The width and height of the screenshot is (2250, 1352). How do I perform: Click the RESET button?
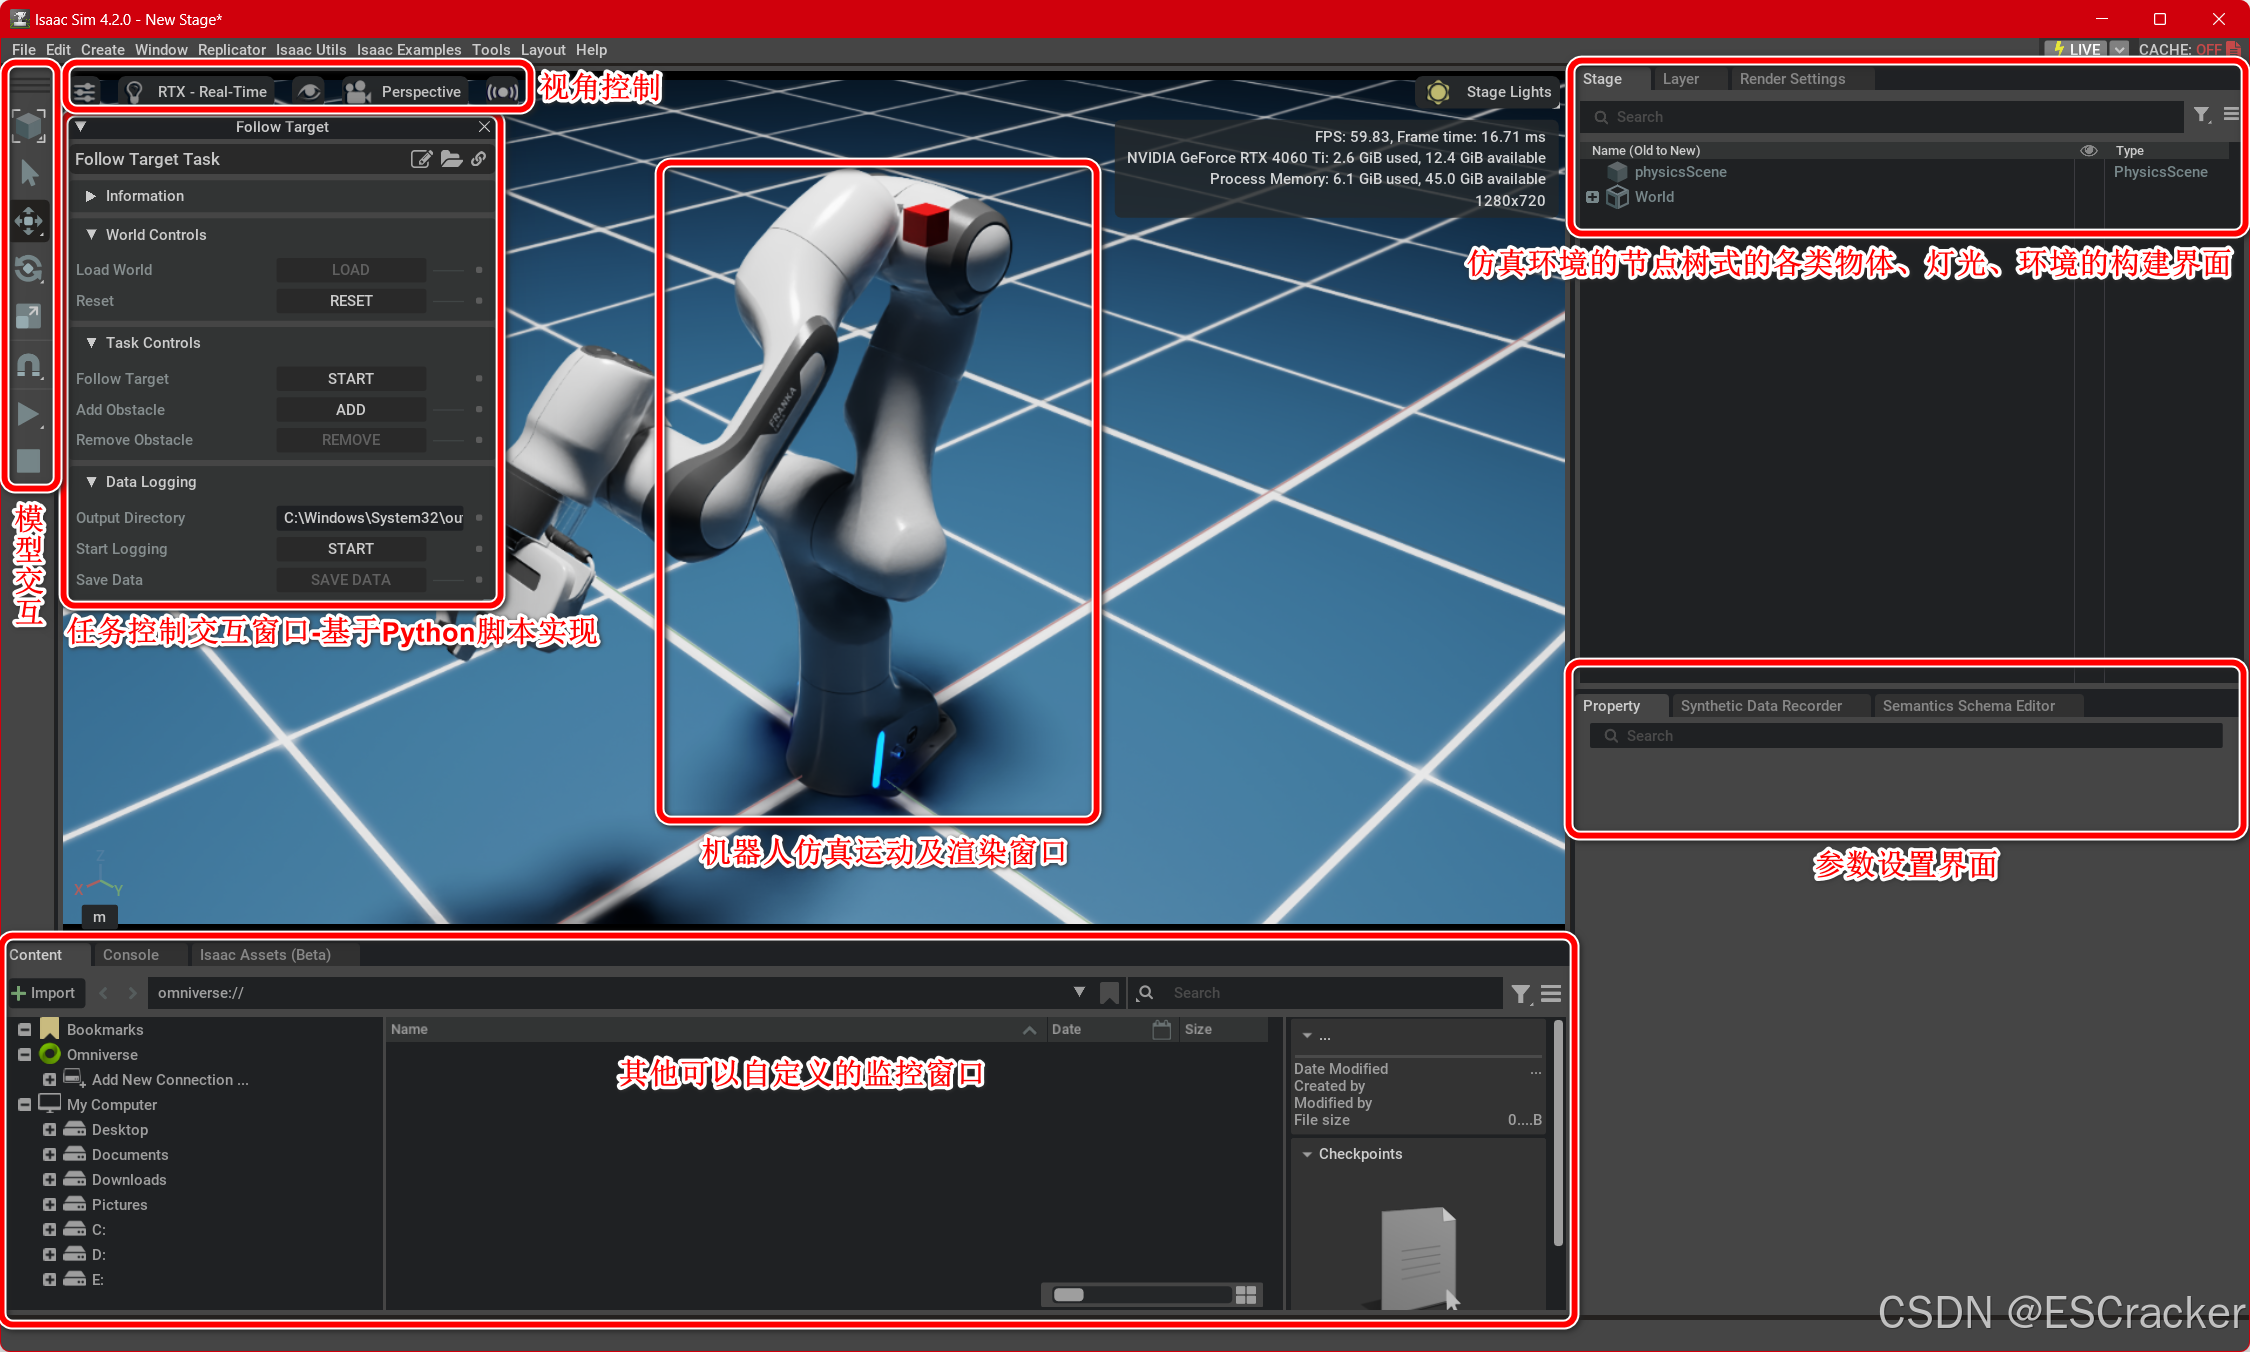(351, 301)
